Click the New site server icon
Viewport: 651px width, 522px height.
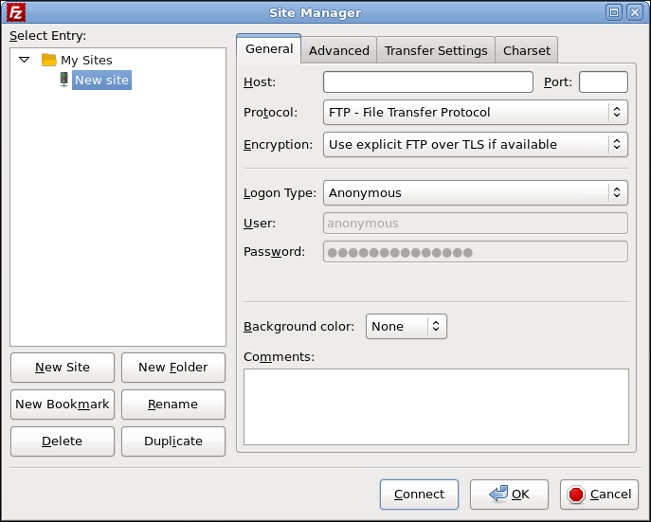click(64, 80)
